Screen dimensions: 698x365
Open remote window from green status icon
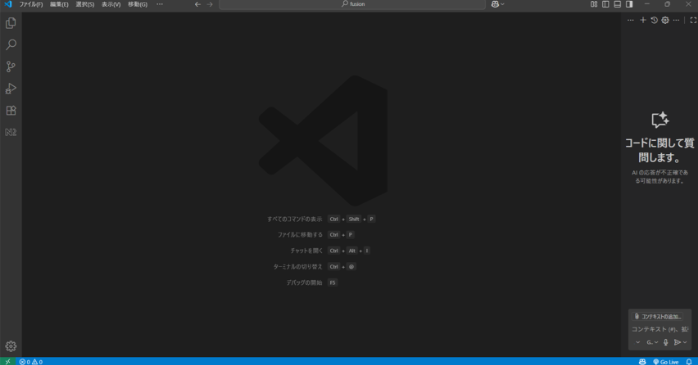click(8, 361)
